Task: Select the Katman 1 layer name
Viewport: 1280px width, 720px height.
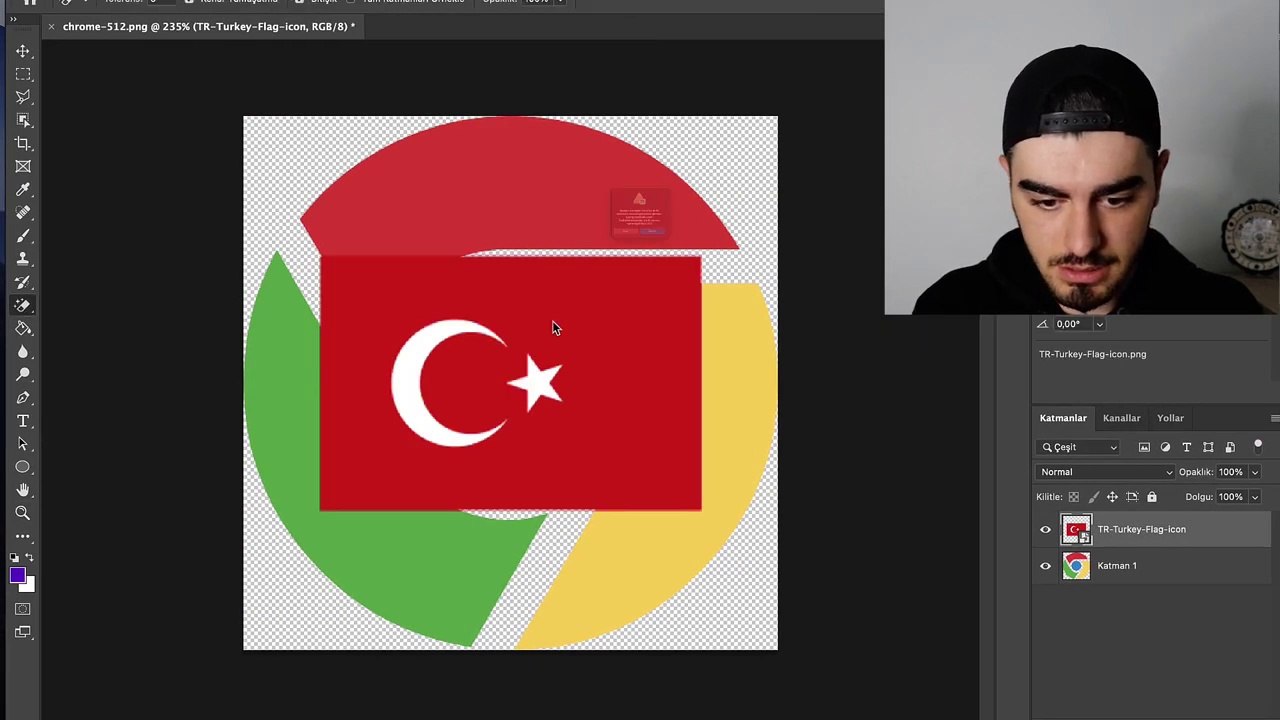Action: (x=1117, y=566)
